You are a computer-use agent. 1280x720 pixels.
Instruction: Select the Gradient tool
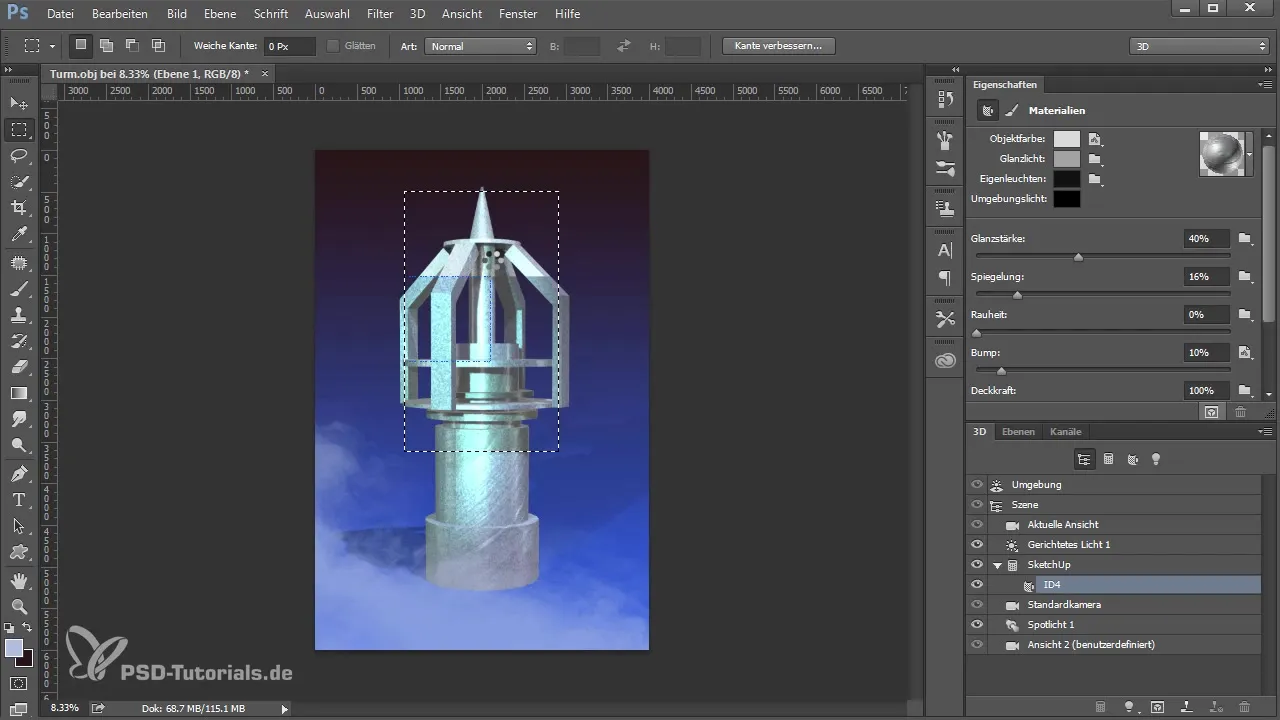click(19, 393)
